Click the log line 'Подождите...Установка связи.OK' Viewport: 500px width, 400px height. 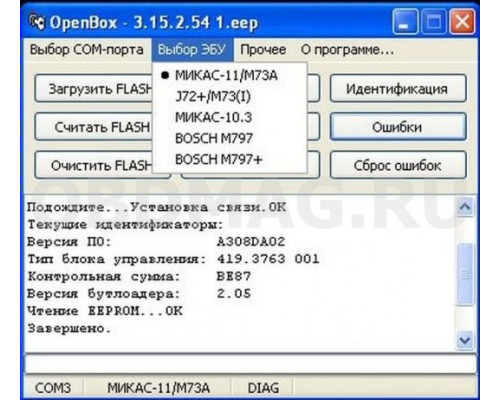[156, 207]
